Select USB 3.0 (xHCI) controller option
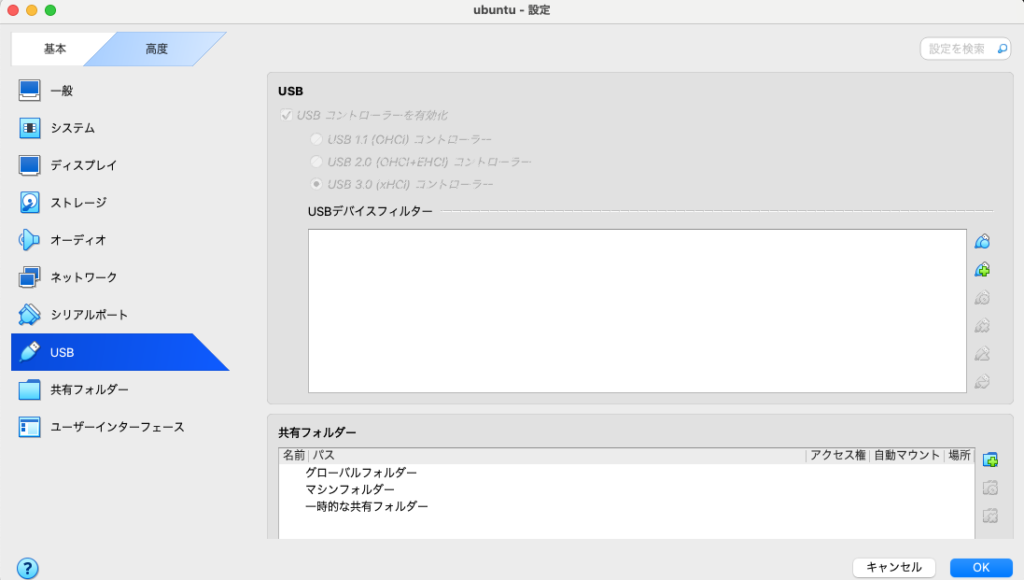Viewport: 1024px width, 580px height. [x=317, y=184]
